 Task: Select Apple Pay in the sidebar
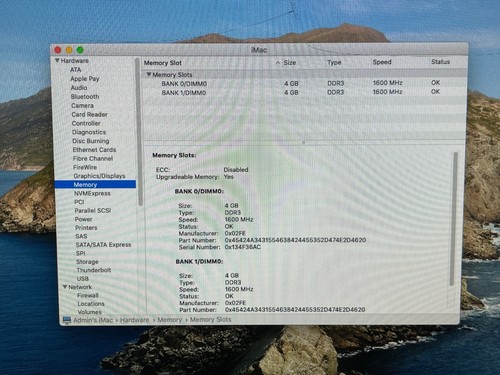point(85,79)
